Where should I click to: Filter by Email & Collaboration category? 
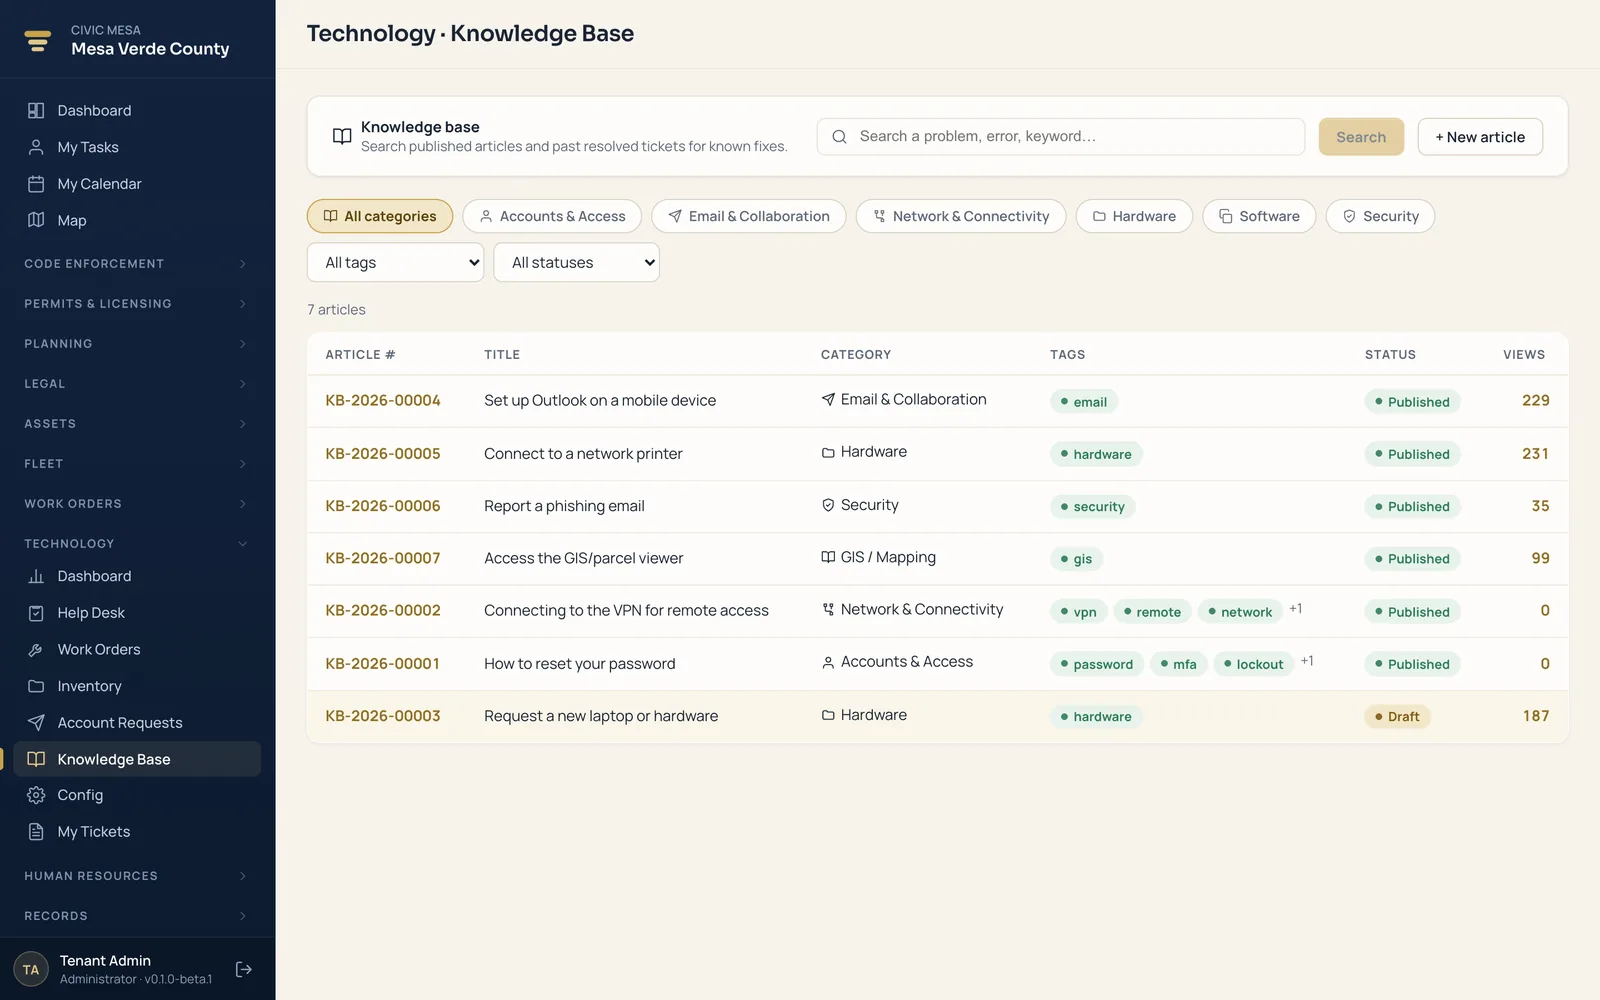(749, 216)
